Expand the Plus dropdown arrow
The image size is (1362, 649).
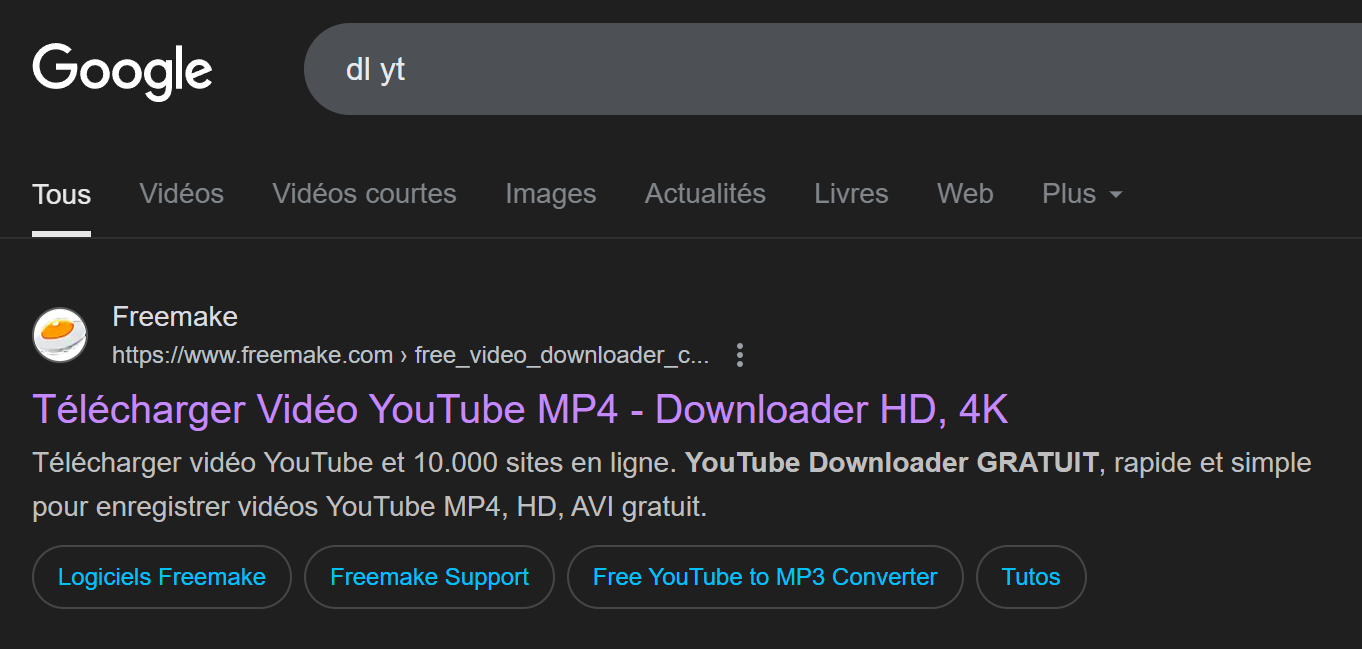pyautogui.click(x=1116, y=194)
